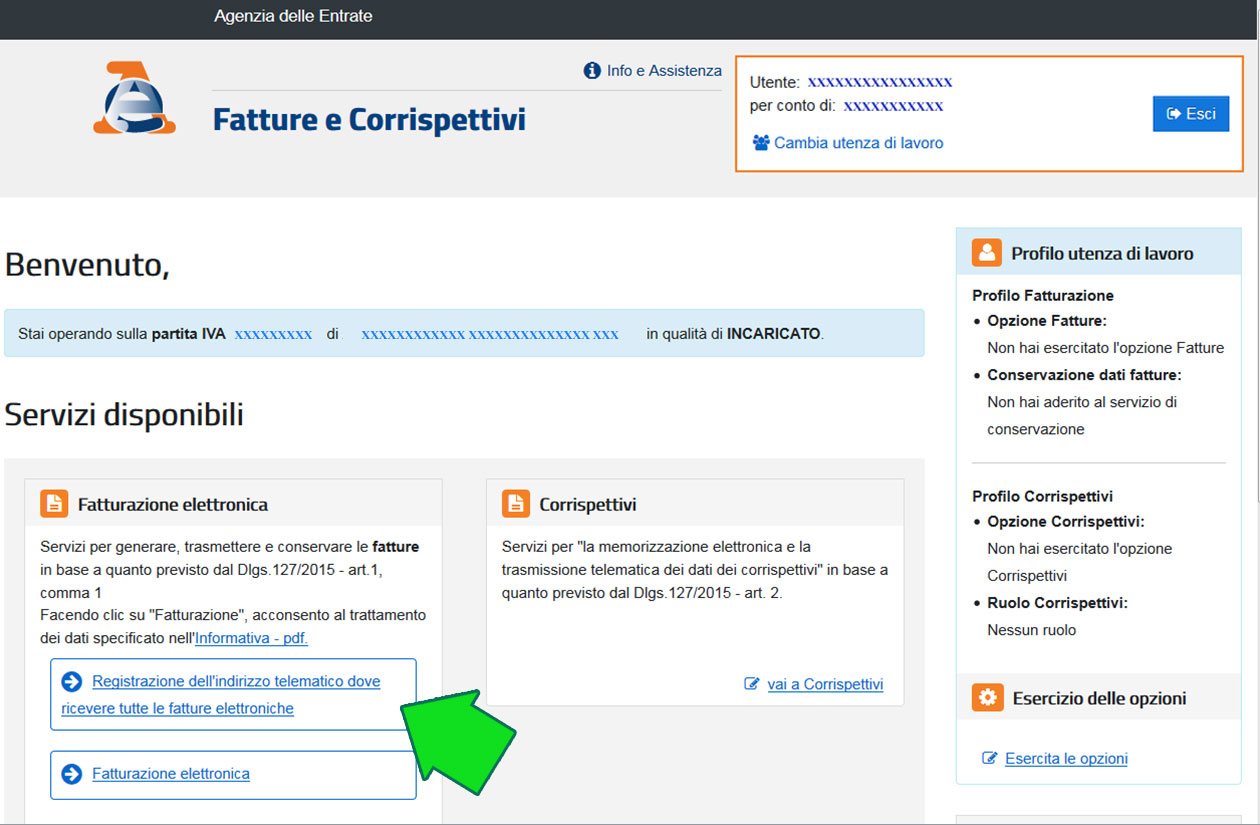The height and width of the screenshot is (825, 1260).
Task: Click arrow icon beside Registrazione dell'indirizzo telematico
Action: click(71, 682)
